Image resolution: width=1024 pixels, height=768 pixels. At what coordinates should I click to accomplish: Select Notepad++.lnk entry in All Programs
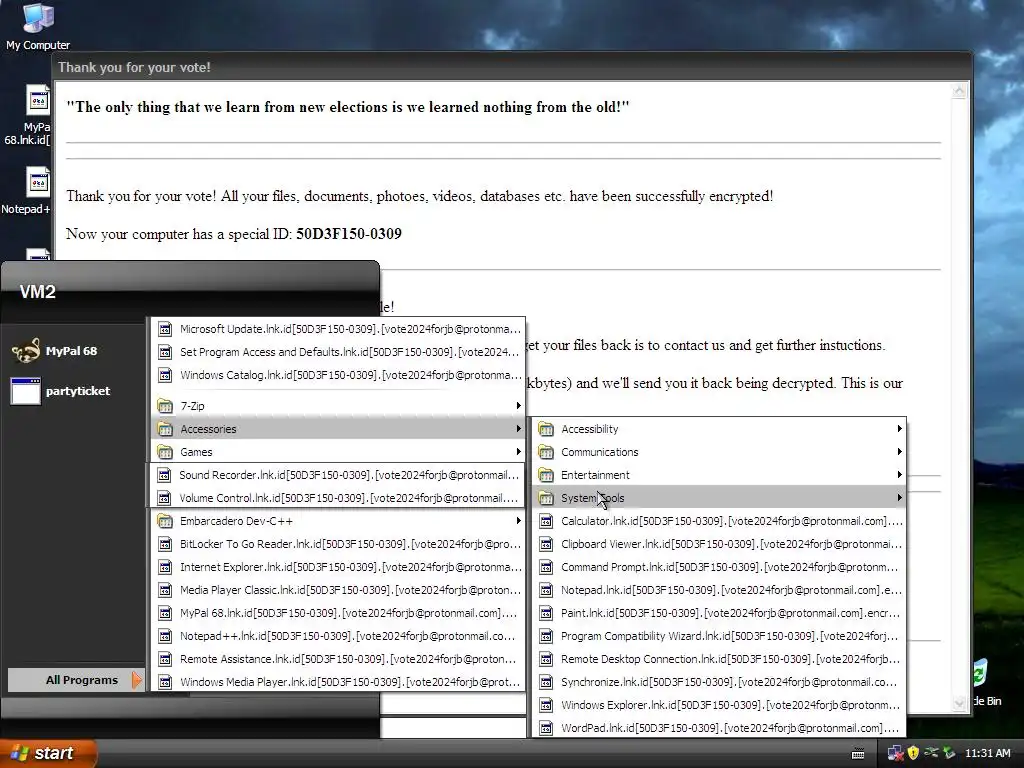click(338, 635)
